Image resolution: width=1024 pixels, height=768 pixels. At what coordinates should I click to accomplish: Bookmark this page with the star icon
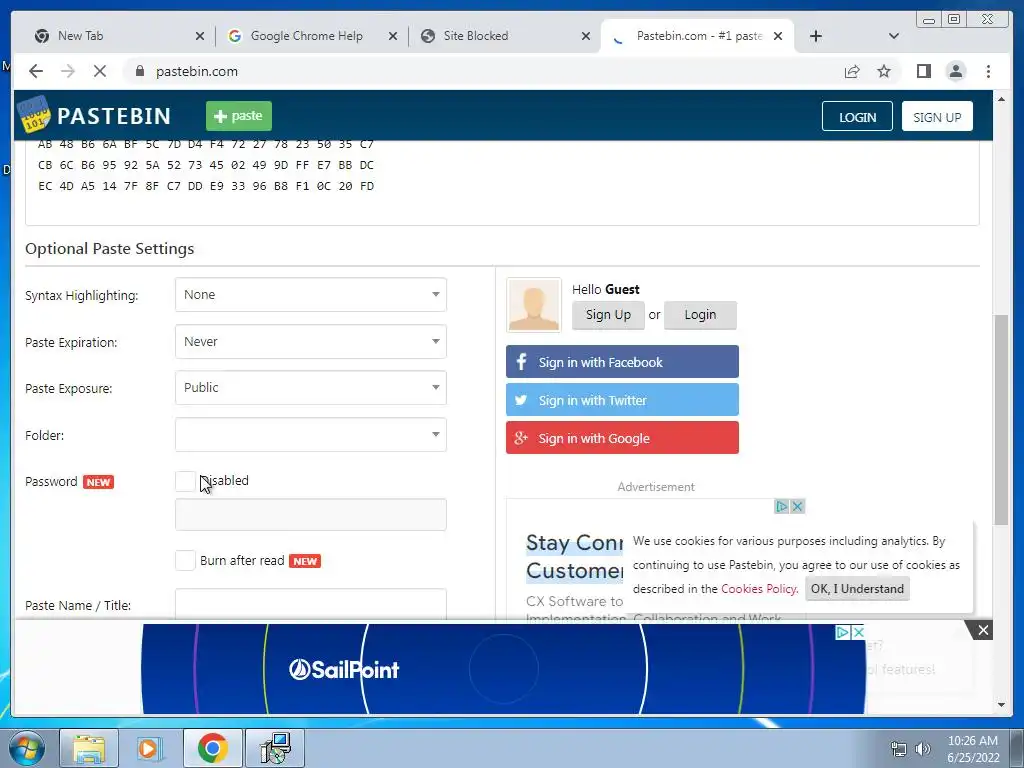click(x=884, y=71)
